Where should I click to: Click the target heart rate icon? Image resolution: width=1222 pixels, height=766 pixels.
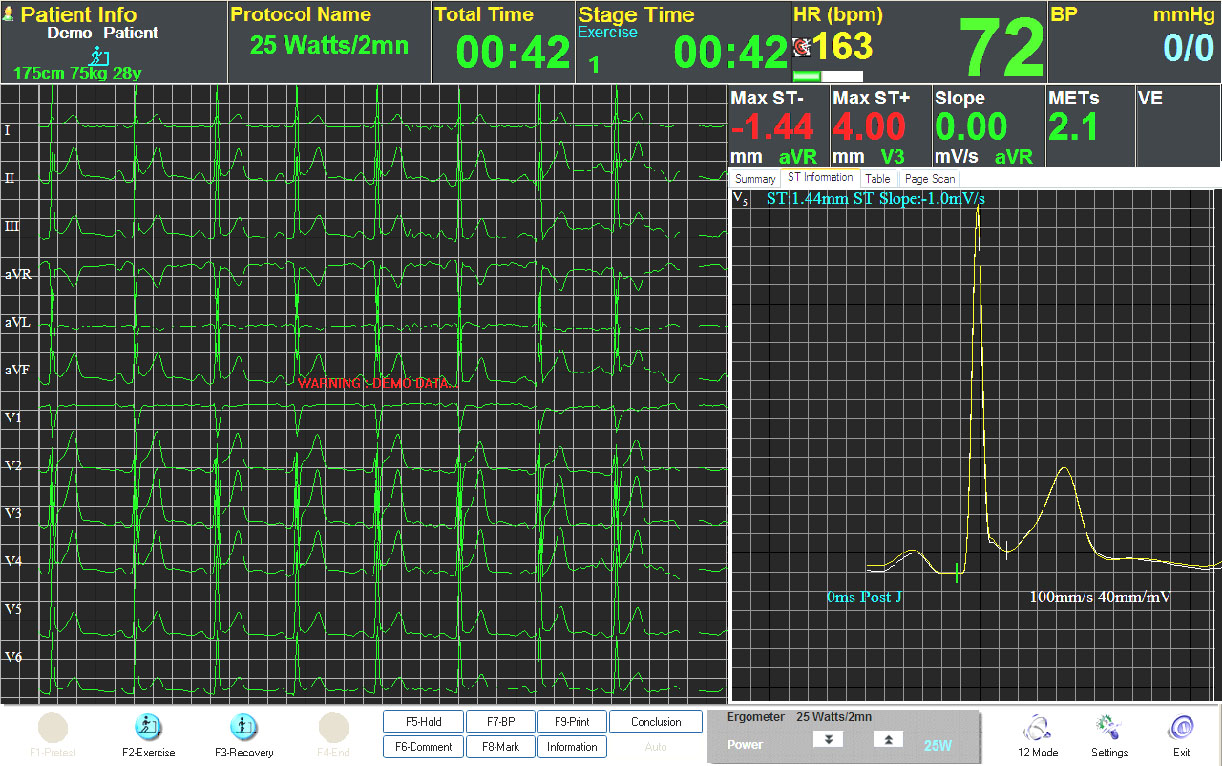click(801, 47)
